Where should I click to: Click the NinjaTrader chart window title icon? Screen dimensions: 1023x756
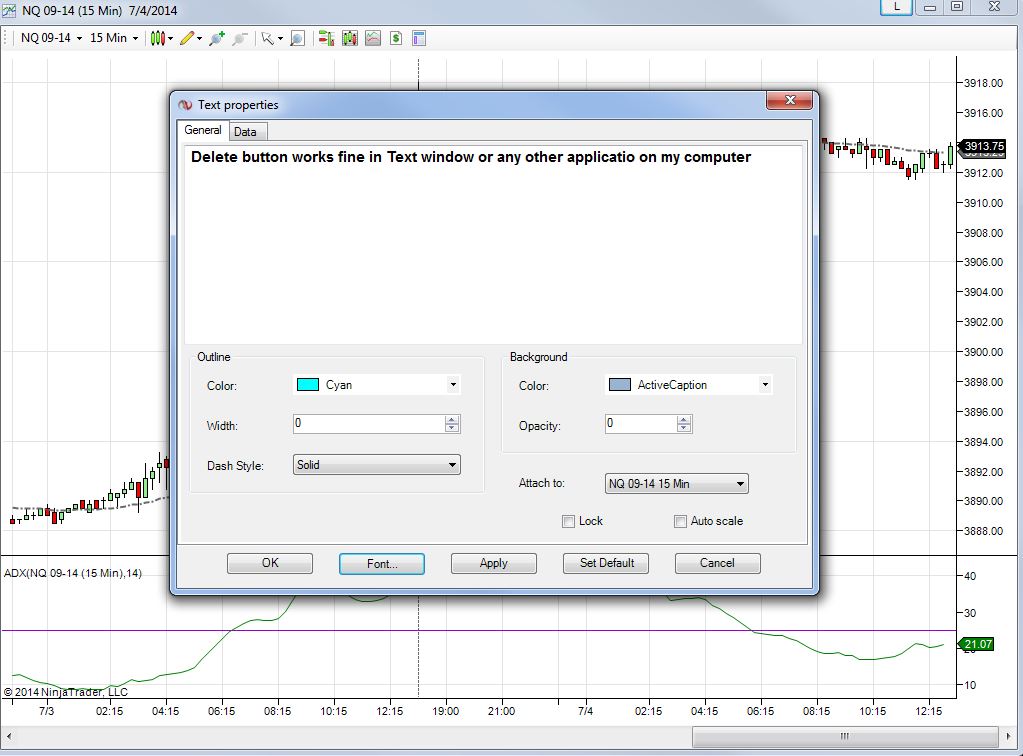pos(9,10)
